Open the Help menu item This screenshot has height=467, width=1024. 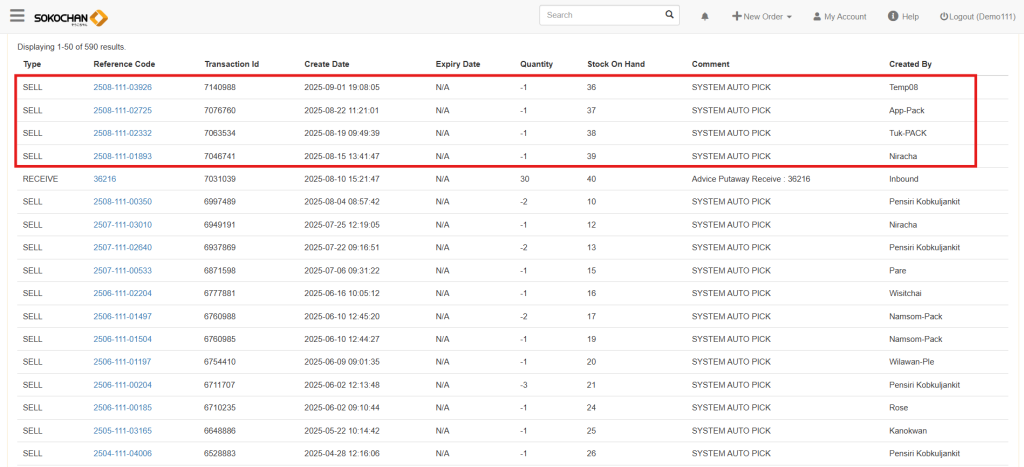pos(903,17)
